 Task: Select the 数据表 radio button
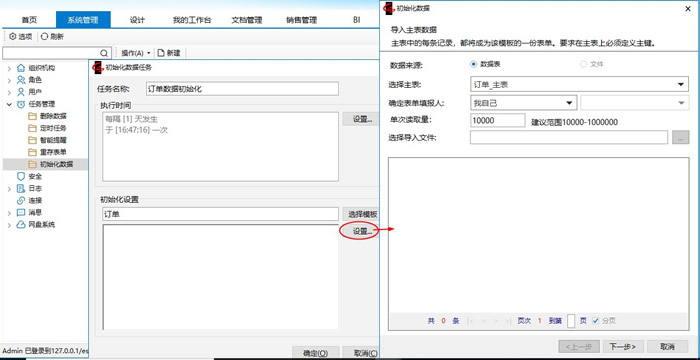click(474, 64)
